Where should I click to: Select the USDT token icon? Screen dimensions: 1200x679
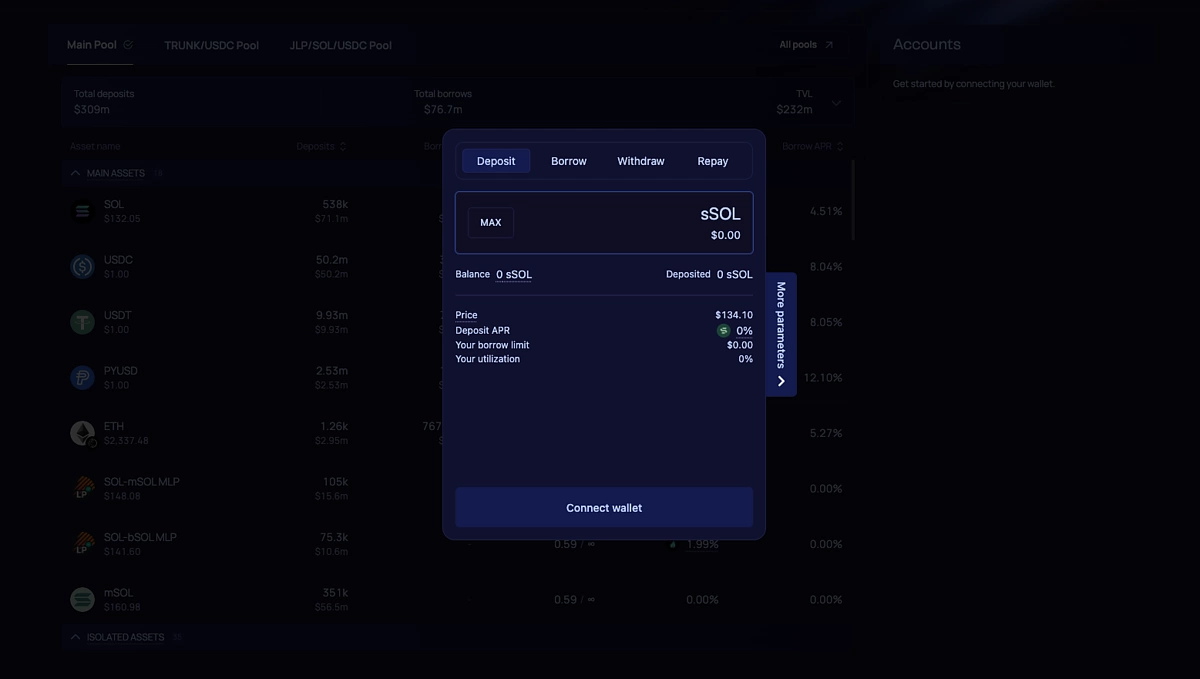pos(82,322)
